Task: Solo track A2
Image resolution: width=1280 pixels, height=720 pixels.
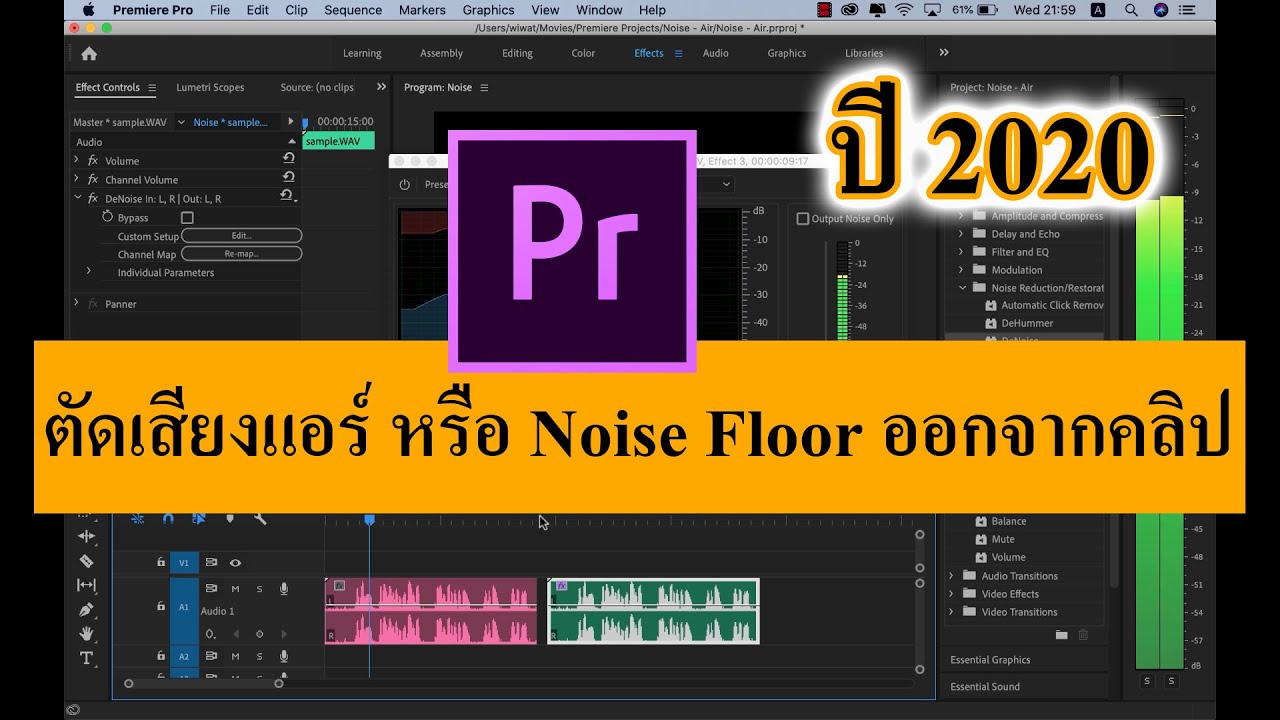Action: click(259, 656)
